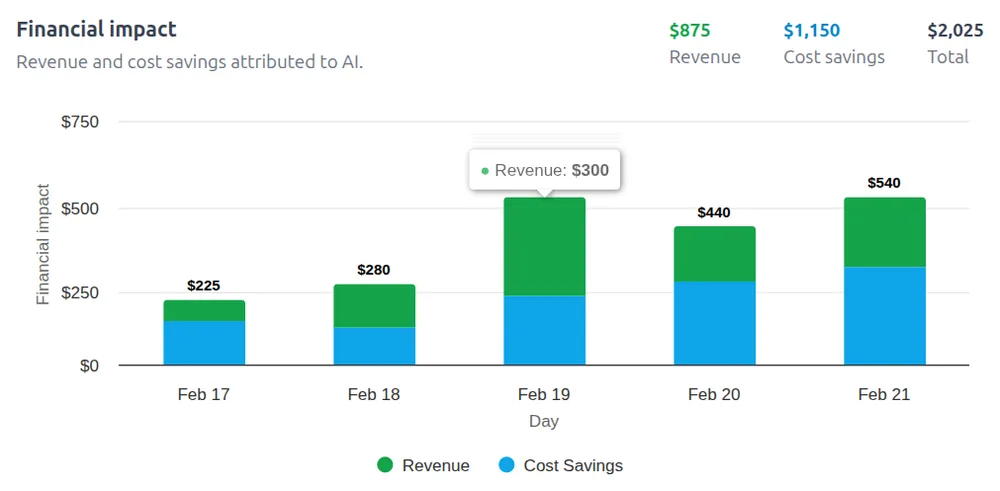Click the green Revenue legend dot

pyautogui.click(x=385, y=465)
